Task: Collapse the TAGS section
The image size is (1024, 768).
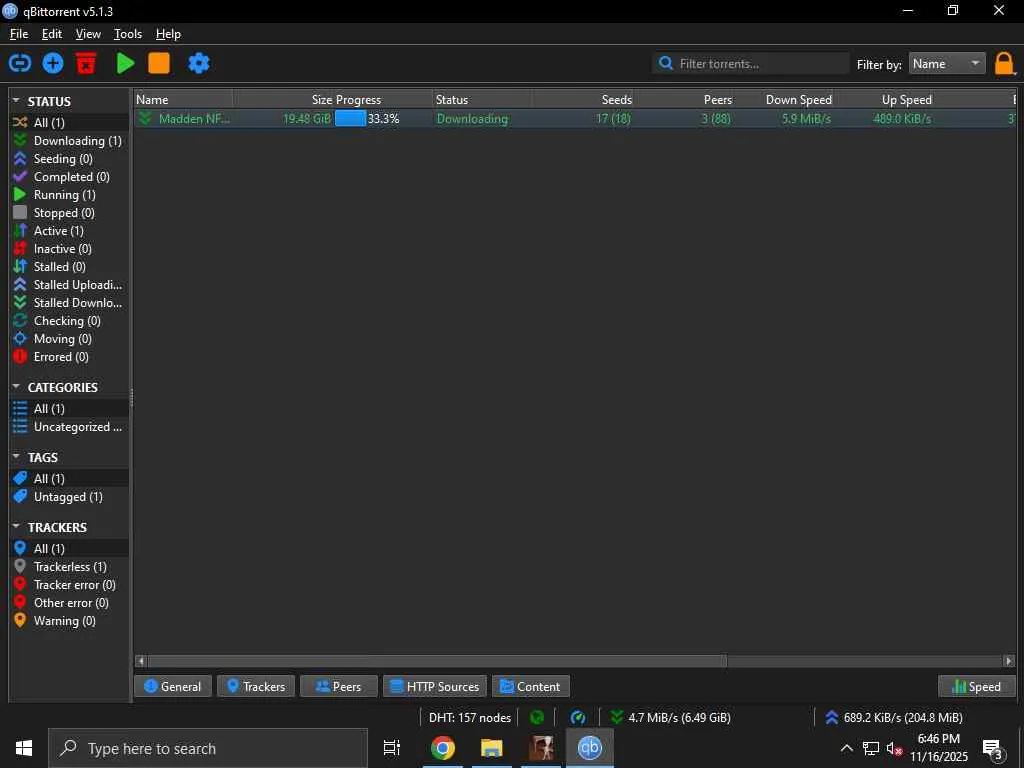Action: (x=16, y=457)
